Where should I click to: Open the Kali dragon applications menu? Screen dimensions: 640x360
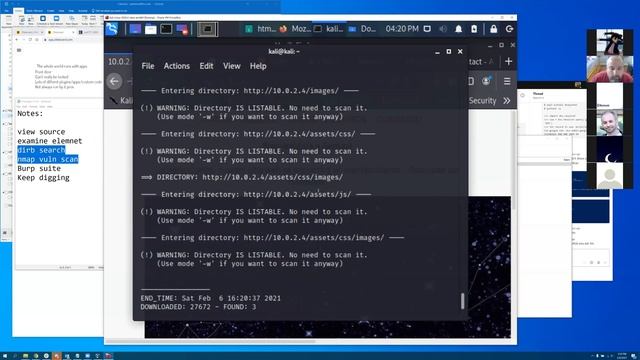tap(112, 29)
